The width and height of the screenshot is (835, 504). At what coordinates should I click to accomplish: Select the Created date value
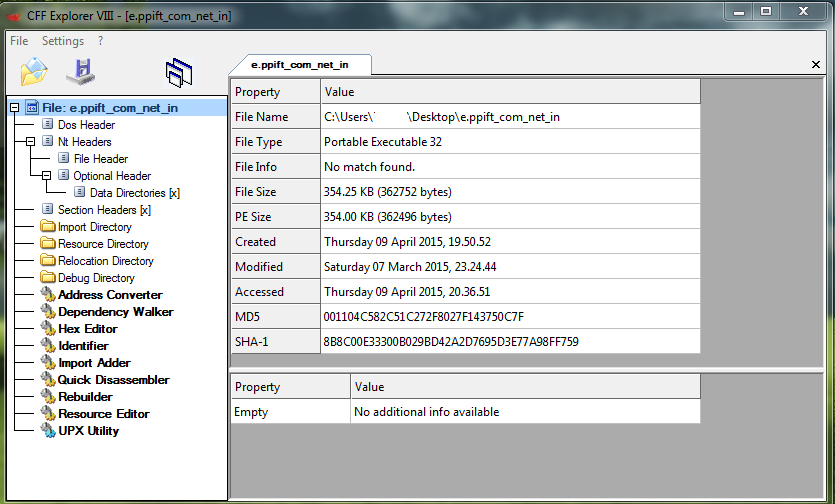coord(511,242)
